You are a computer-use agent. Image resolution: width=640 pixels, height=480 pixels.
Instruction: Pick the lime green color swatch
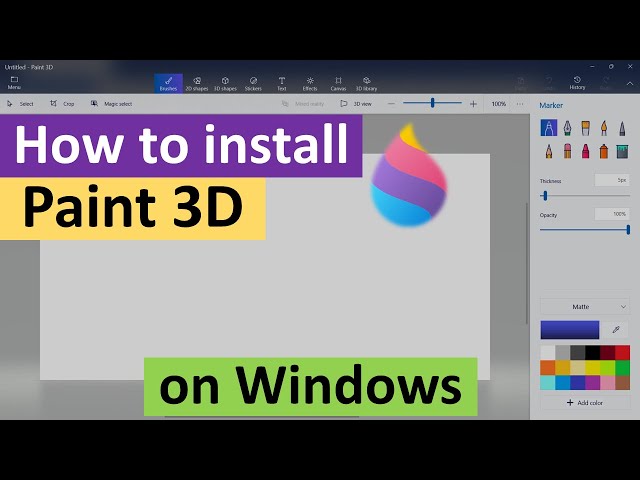coord(607,367)
